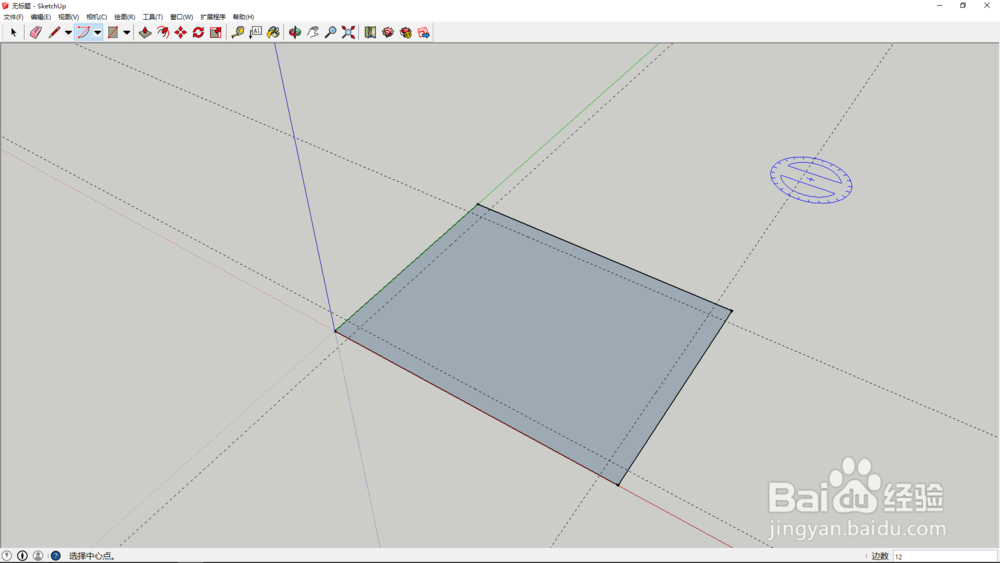Click the user sign-in status icon
Viewport: 1000px width, 563px height.
[38, 556]
